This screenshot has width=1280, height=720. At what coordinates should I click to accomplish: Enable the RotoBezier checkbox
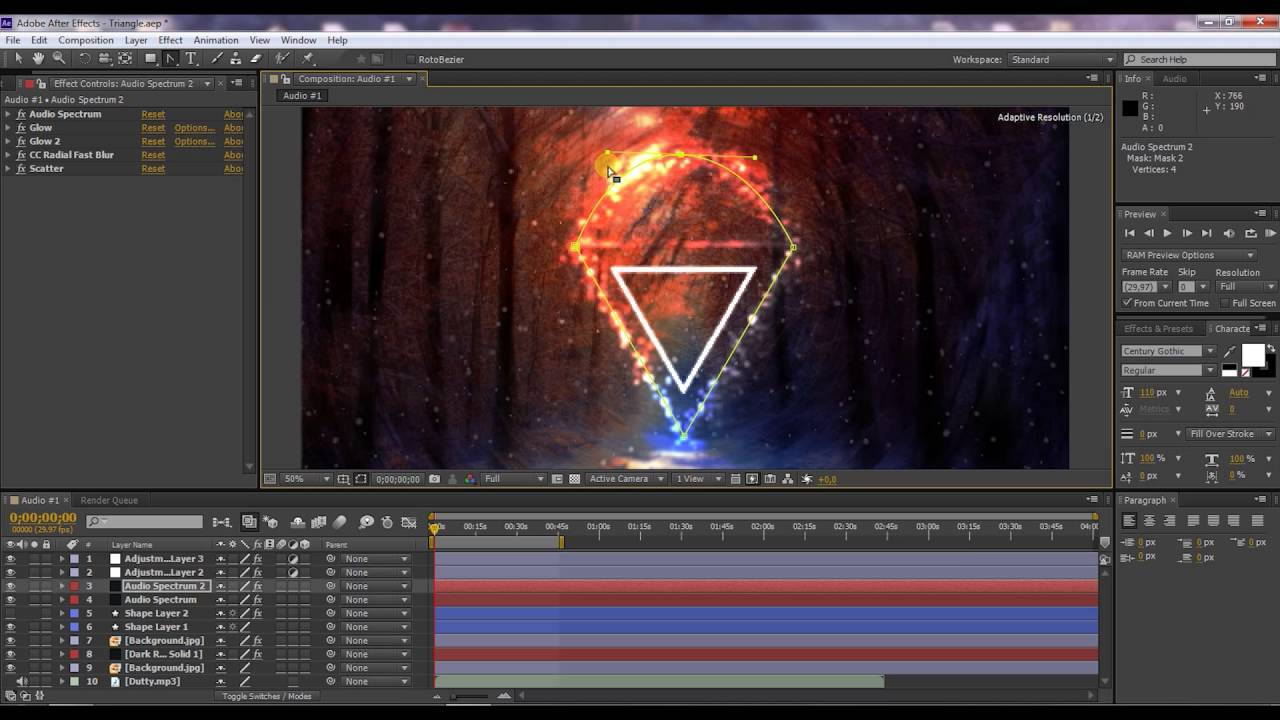[x=410, y=60]
